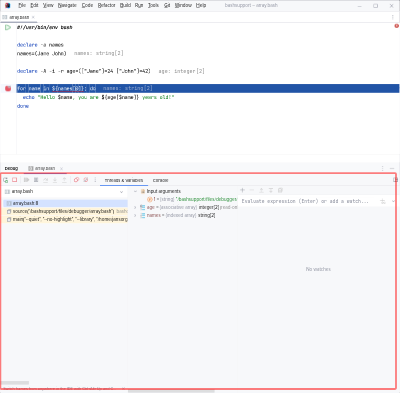Click the shebang line #!/usr/bin/env bash
Image resolution: width=400 pixels, height=393 pixels.
coord(44,27)
